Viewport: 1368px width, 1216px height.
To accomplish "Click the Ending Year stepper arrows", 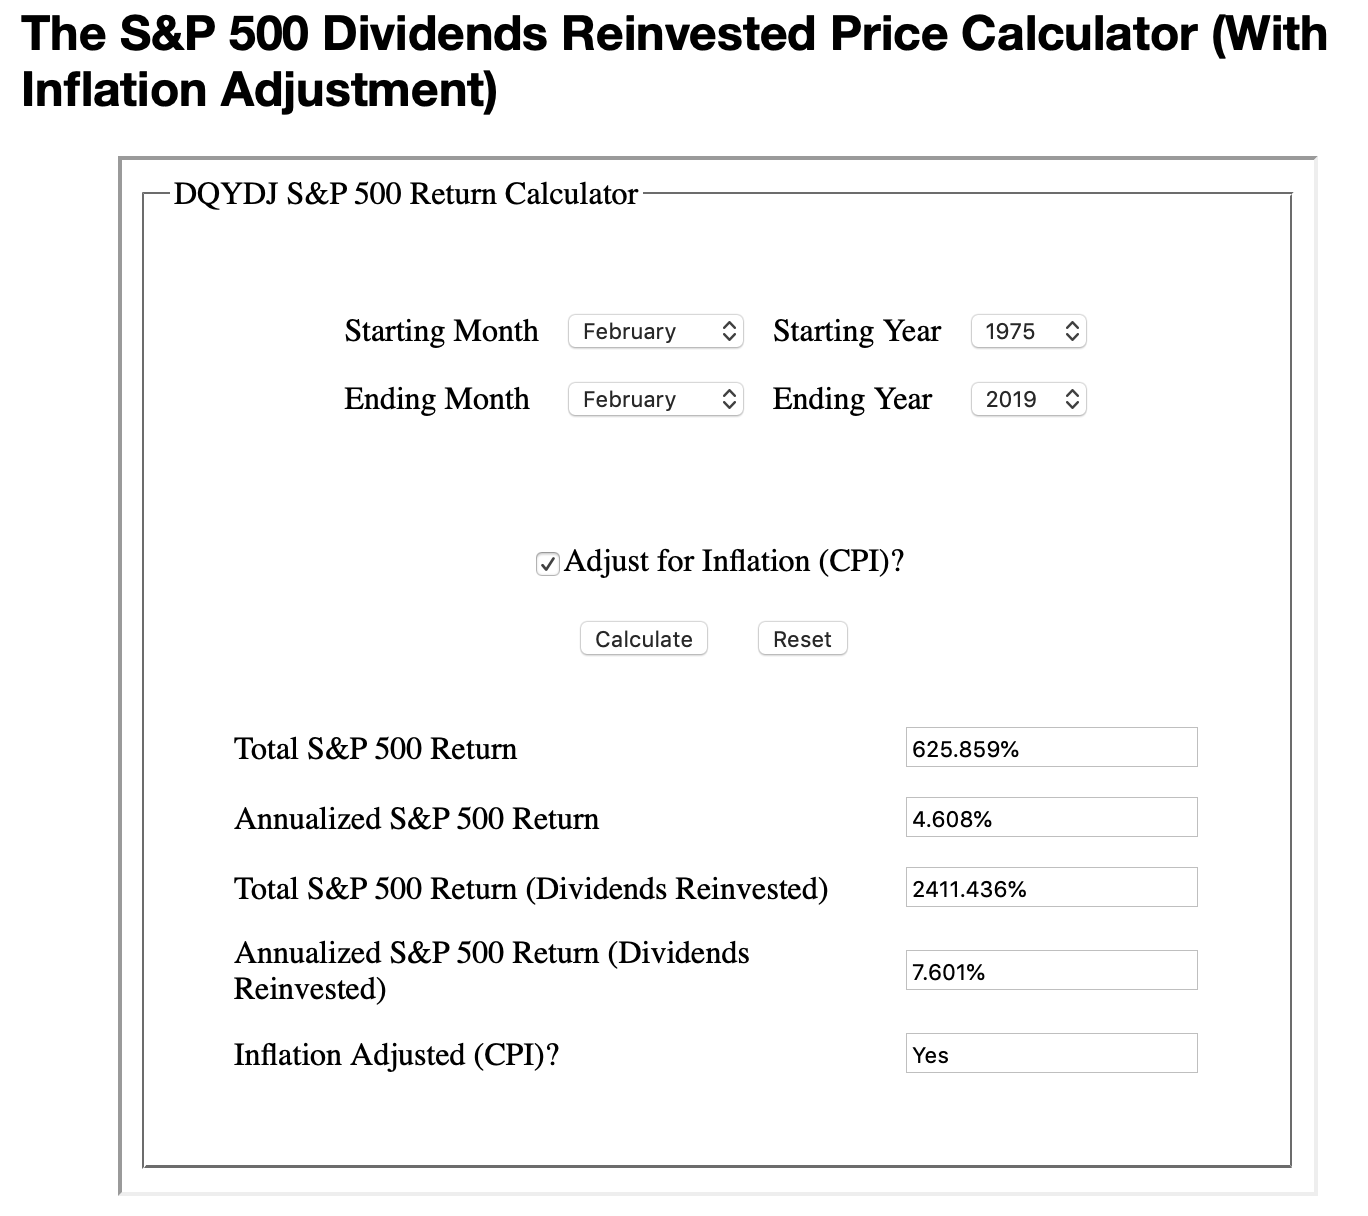I will [1072, 399].
